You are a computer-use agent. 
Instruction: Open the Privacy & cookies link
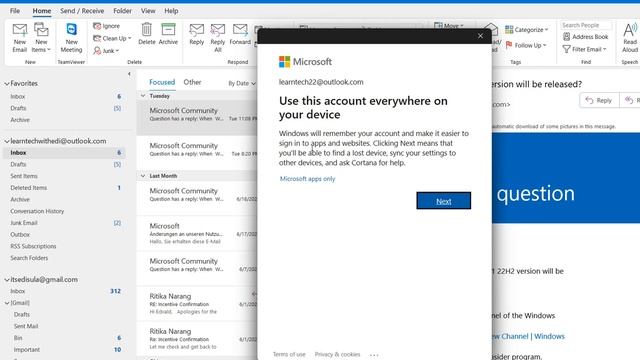pos(338,354)
